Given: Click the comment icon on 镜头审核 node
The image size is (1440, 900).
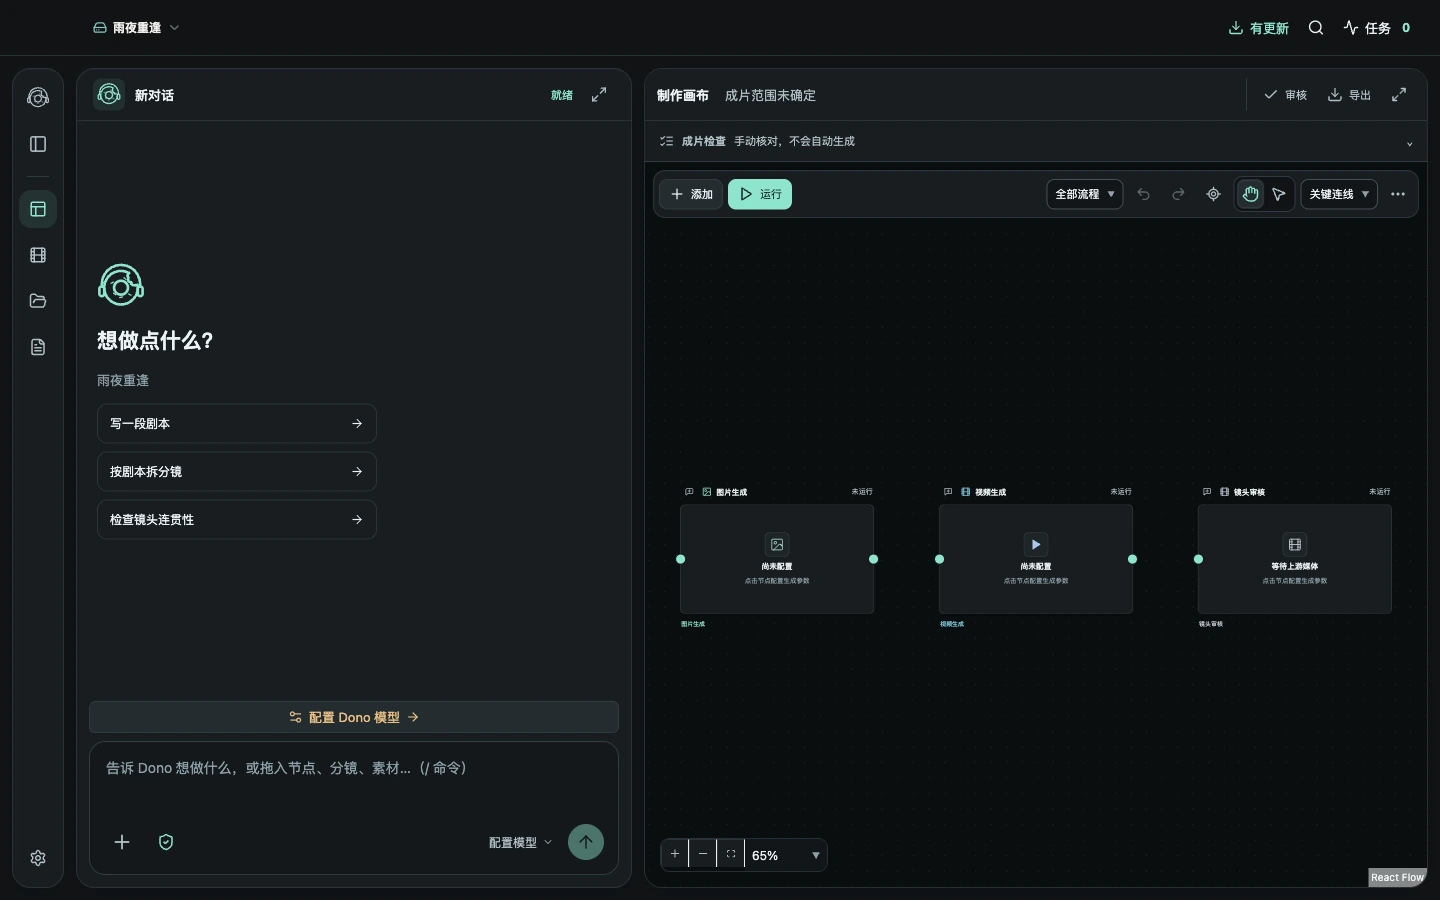Looking at the screenshot, I should [x=1207, y=492].
